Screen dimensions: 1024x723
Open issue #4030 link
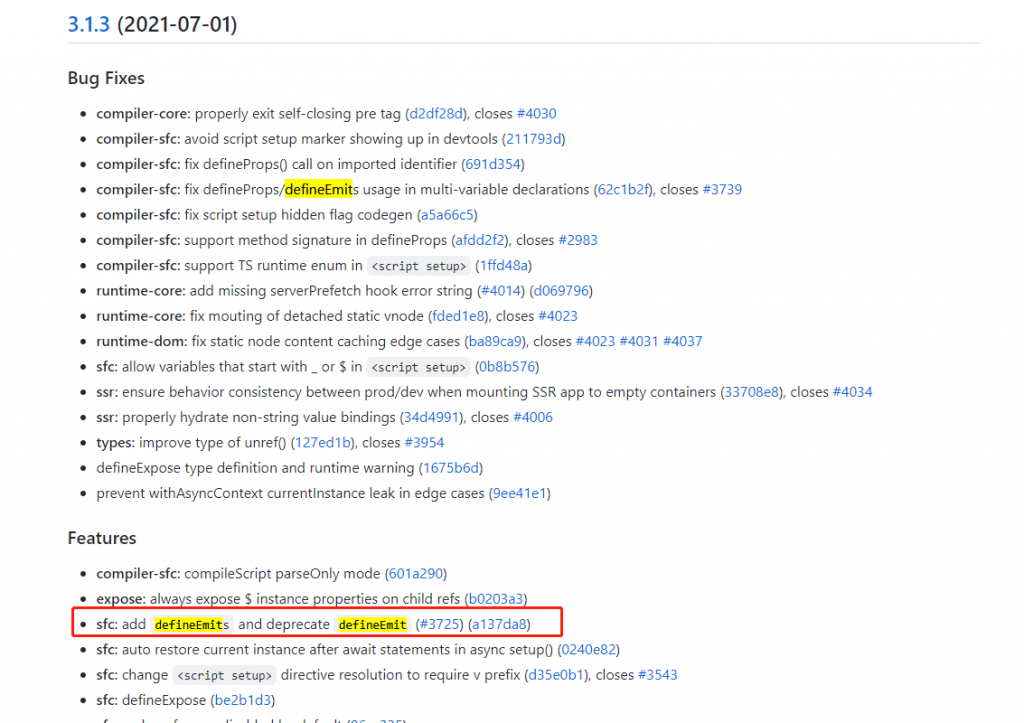[535, 114]
